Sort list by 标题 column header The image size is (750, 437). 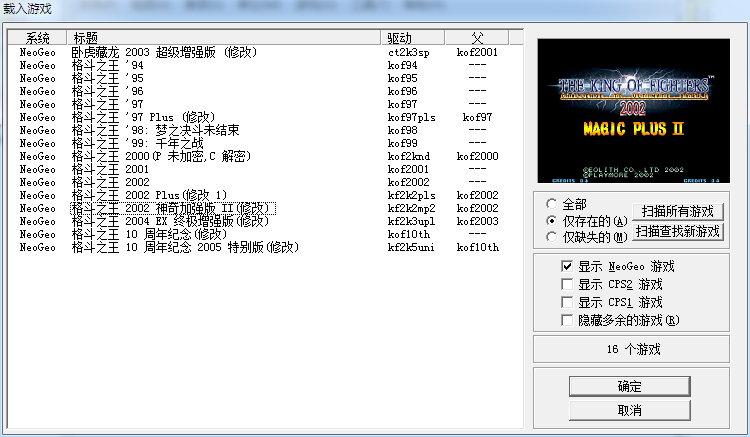225,37
